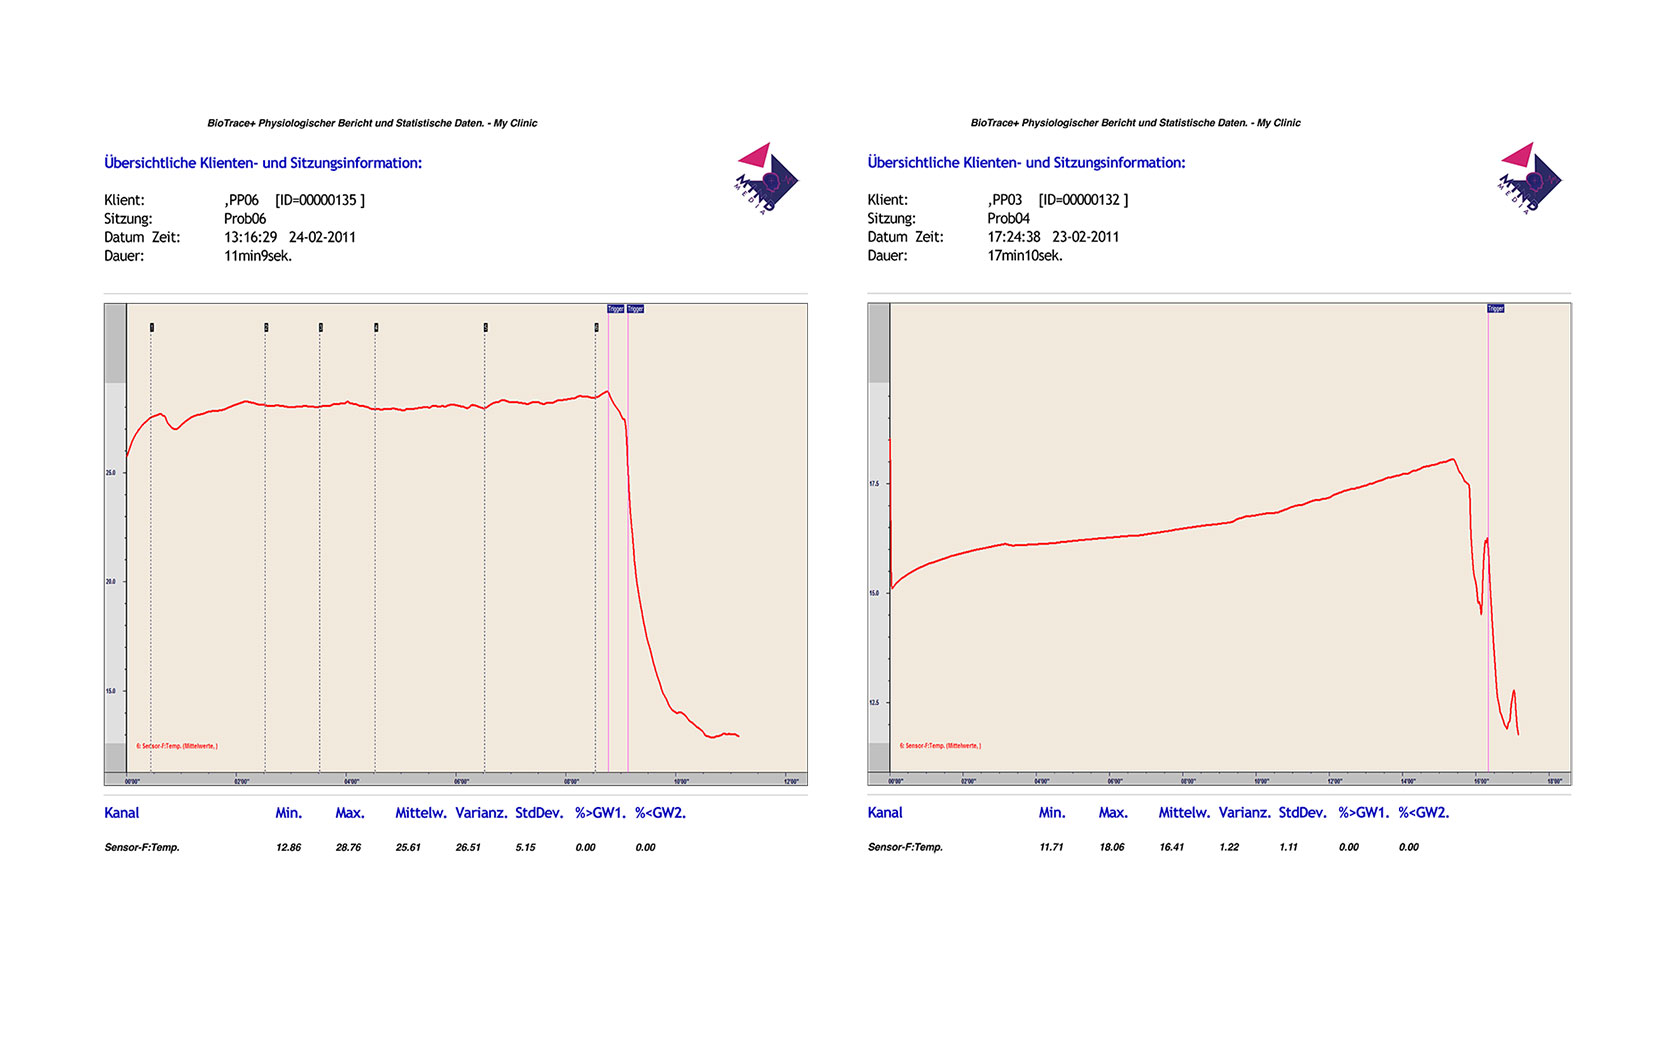This screenshot has height=1050, width=1680.
Task: Select timeline marker 2 in the left chart
Action: coord(266,327)
